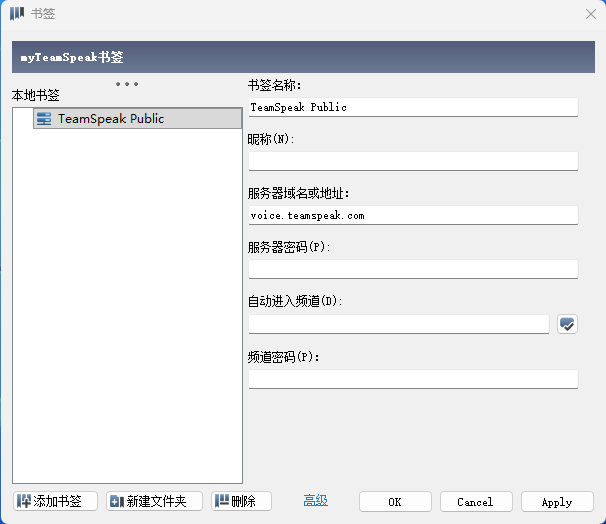This screenshot has width=606, height=524.
Task: Click the server icon beside TeamSpeak Public
Action: pos(44,119)
